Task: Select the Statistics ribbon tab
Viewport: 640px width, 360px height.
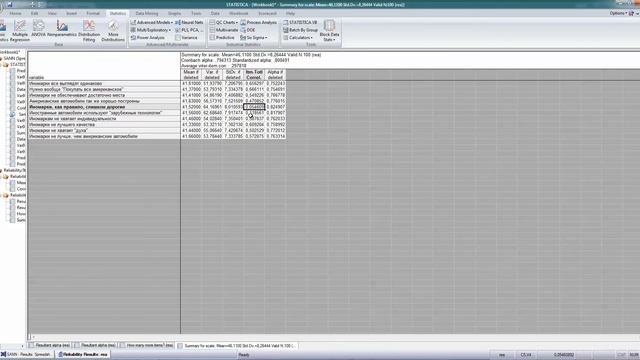Action: pyautogui.click(x=118, y=13)
